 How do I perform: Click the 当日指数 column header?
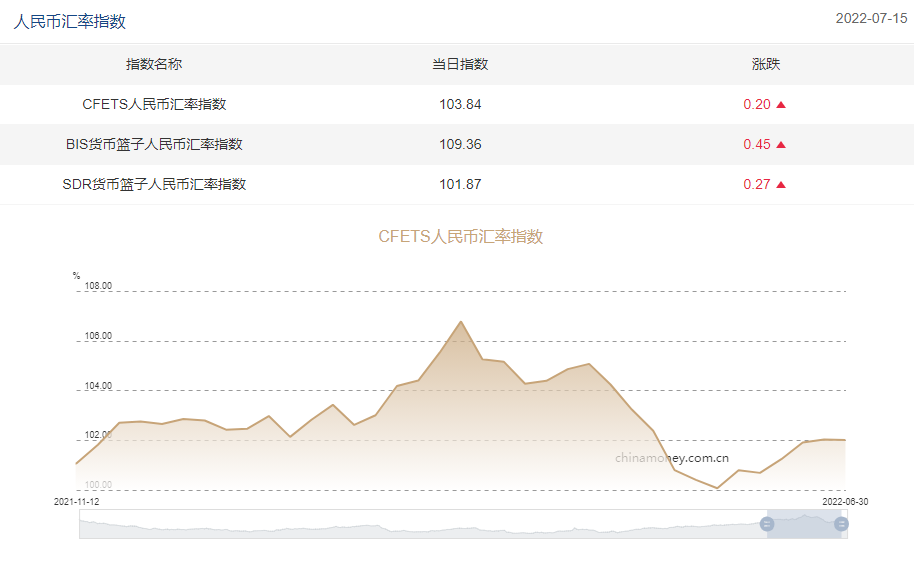pos(460,64)
